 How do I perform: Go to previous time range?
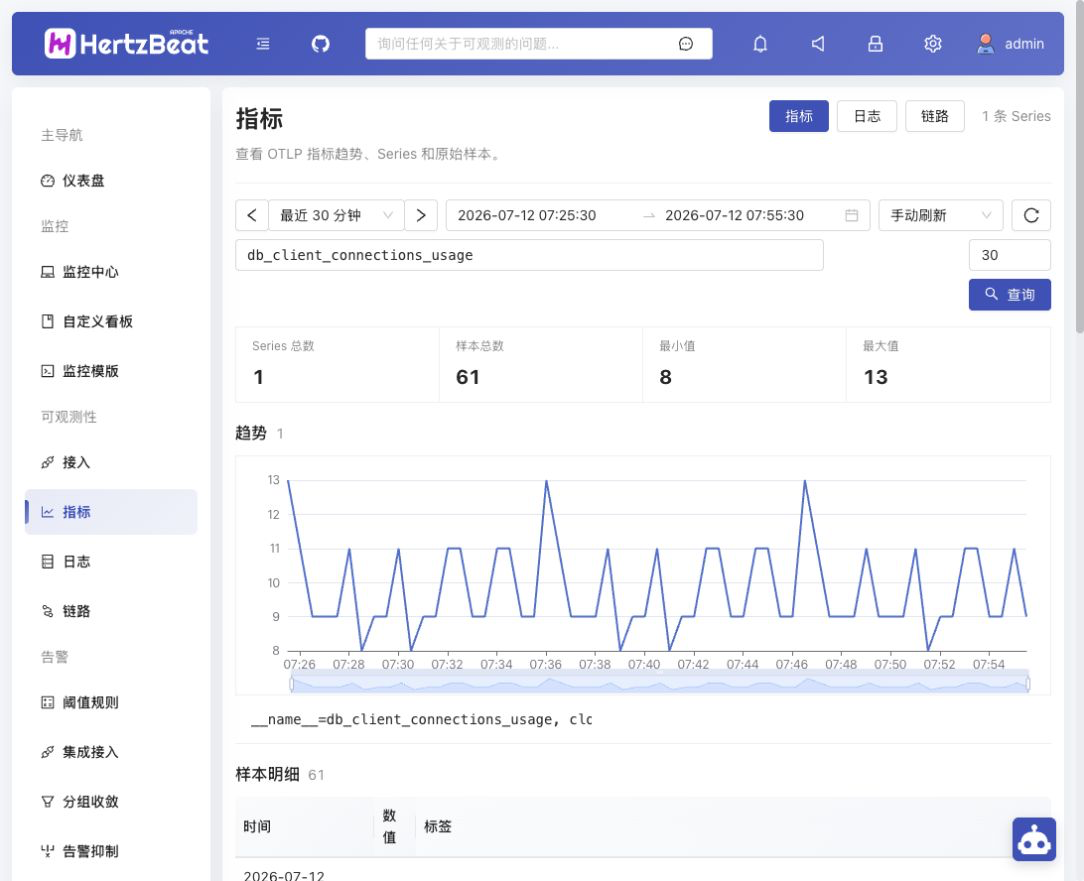(252, 215)
